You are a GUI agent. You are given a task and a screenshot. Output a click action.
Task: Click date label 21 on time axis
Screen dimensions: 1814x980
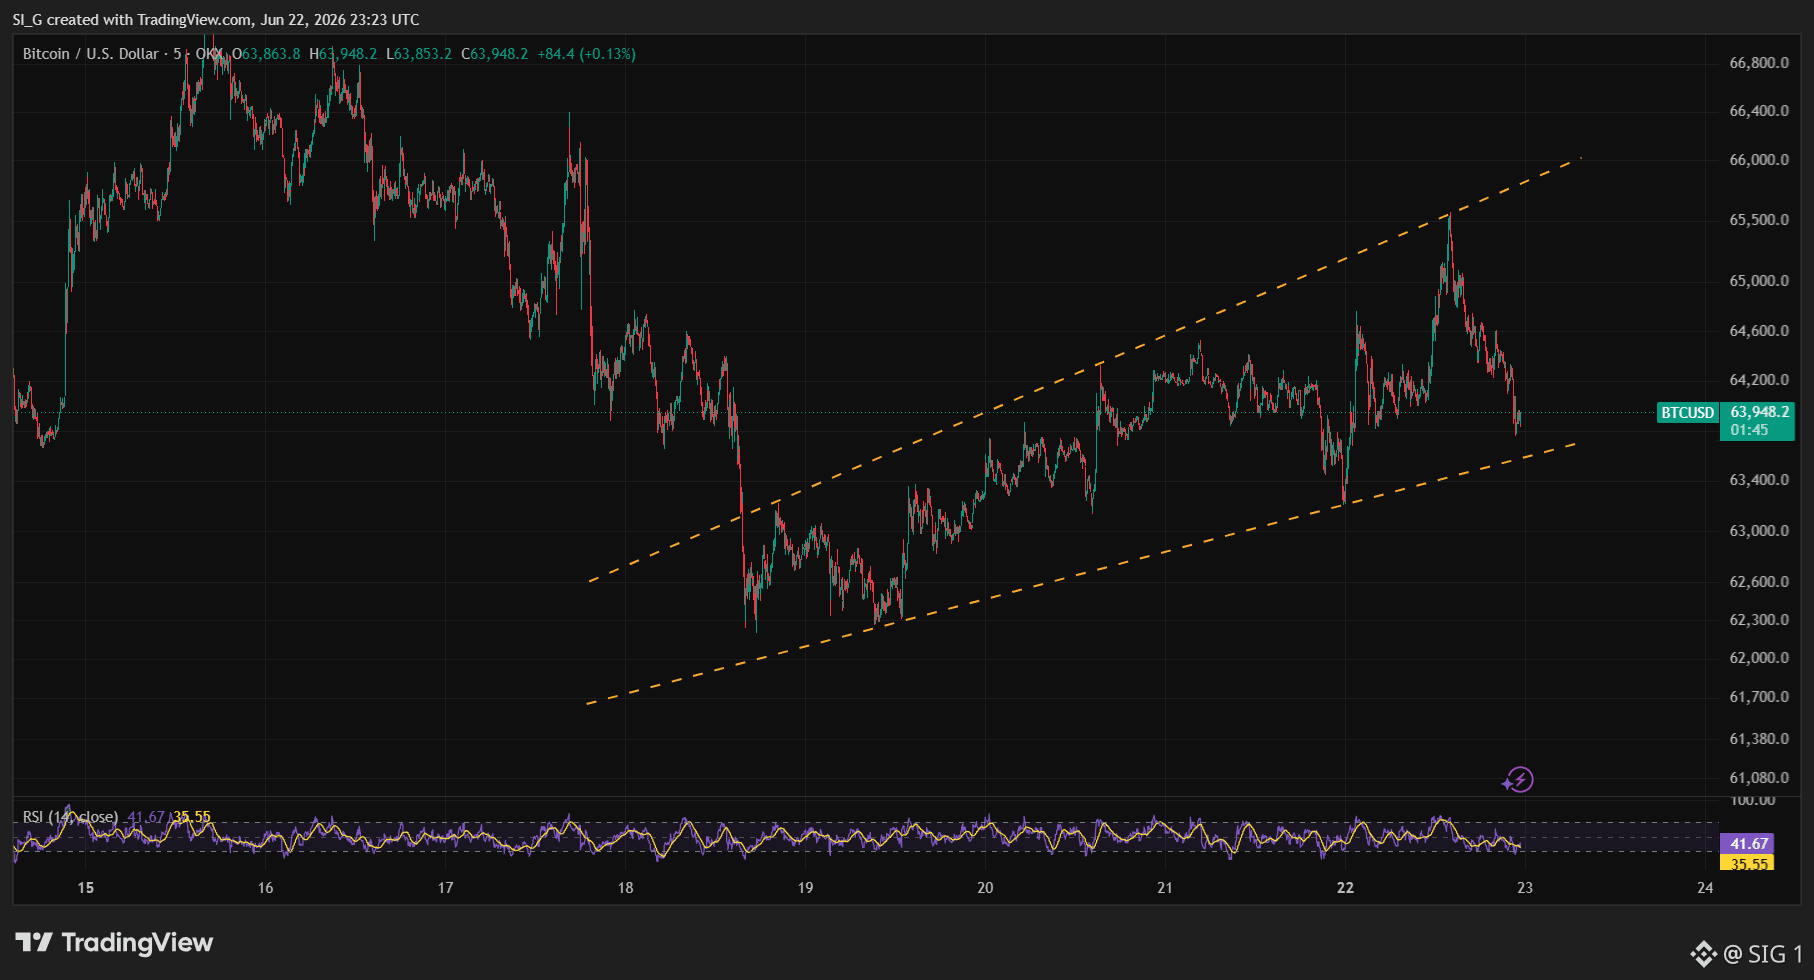point(1165,888)
